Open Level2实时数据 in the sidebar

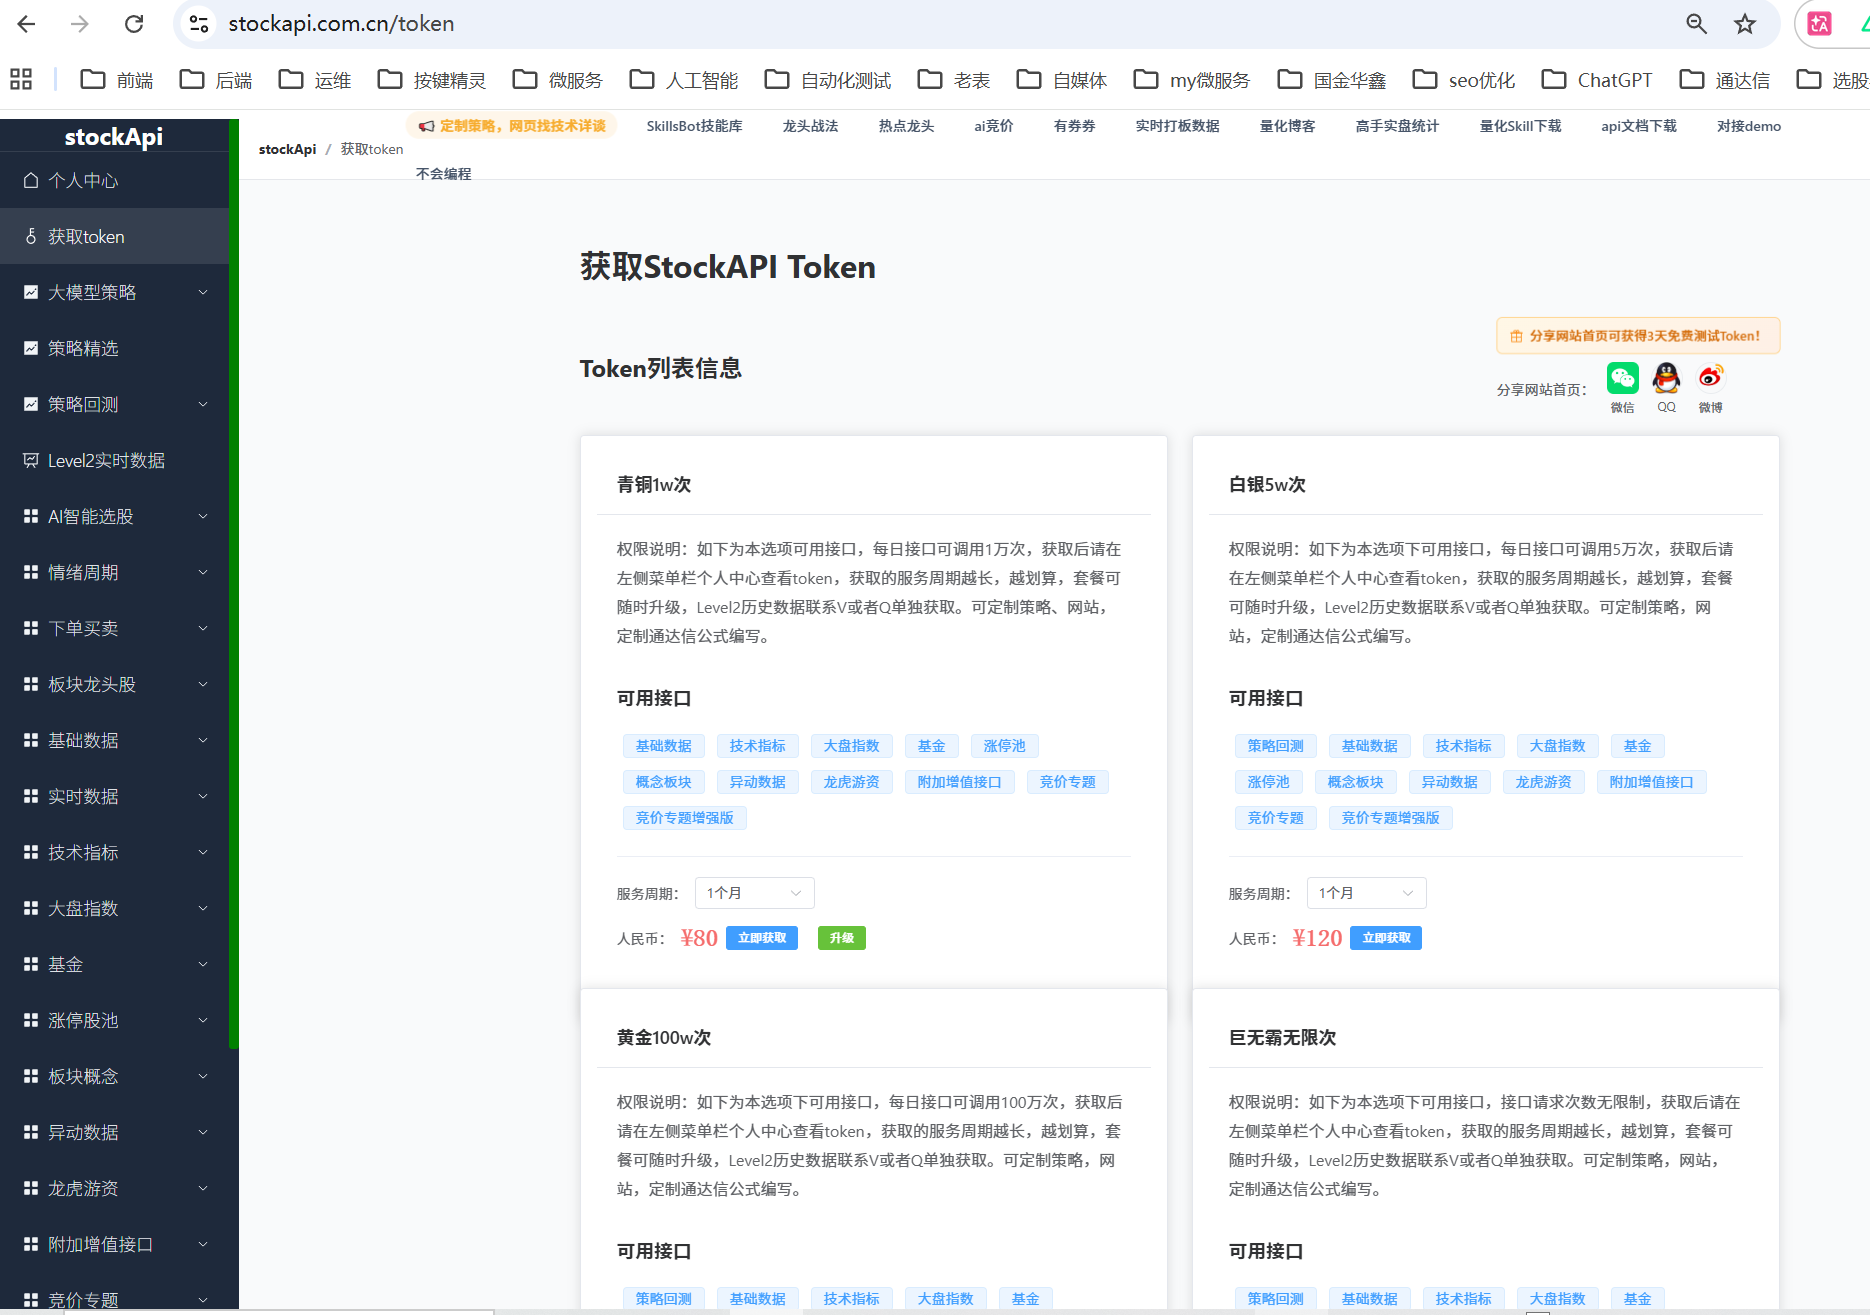(x=114, y=460)
